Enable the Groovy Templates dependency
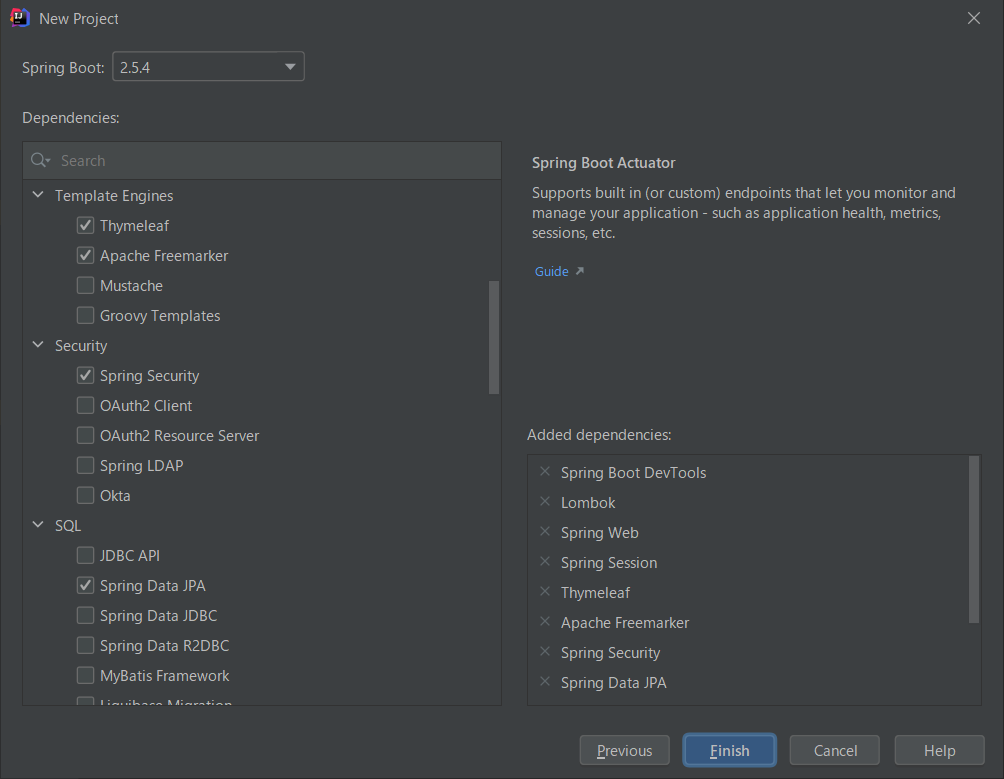This screenshot has width=1004, height=779. coord(85,316)
